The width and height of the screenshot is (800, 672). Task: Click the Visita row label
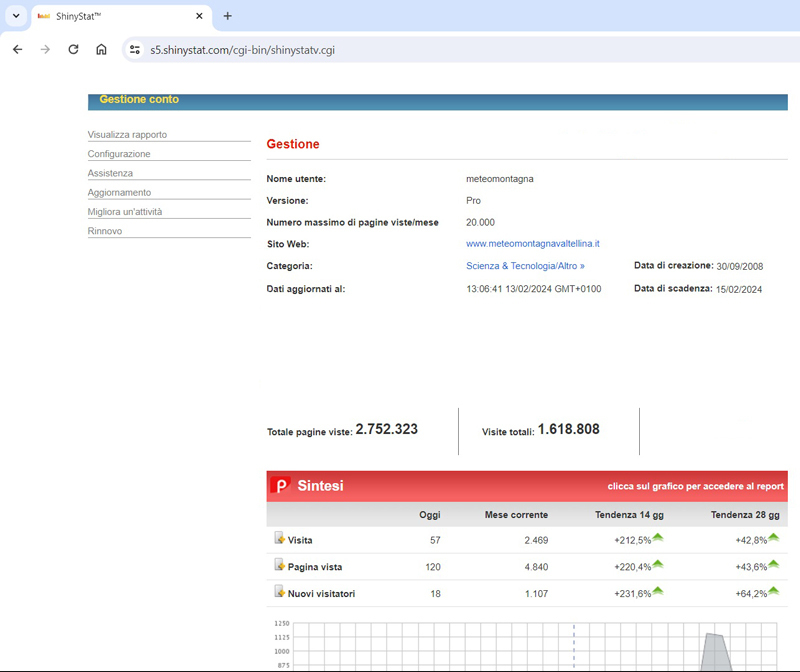pyautogui.click(x=300, y=540)
